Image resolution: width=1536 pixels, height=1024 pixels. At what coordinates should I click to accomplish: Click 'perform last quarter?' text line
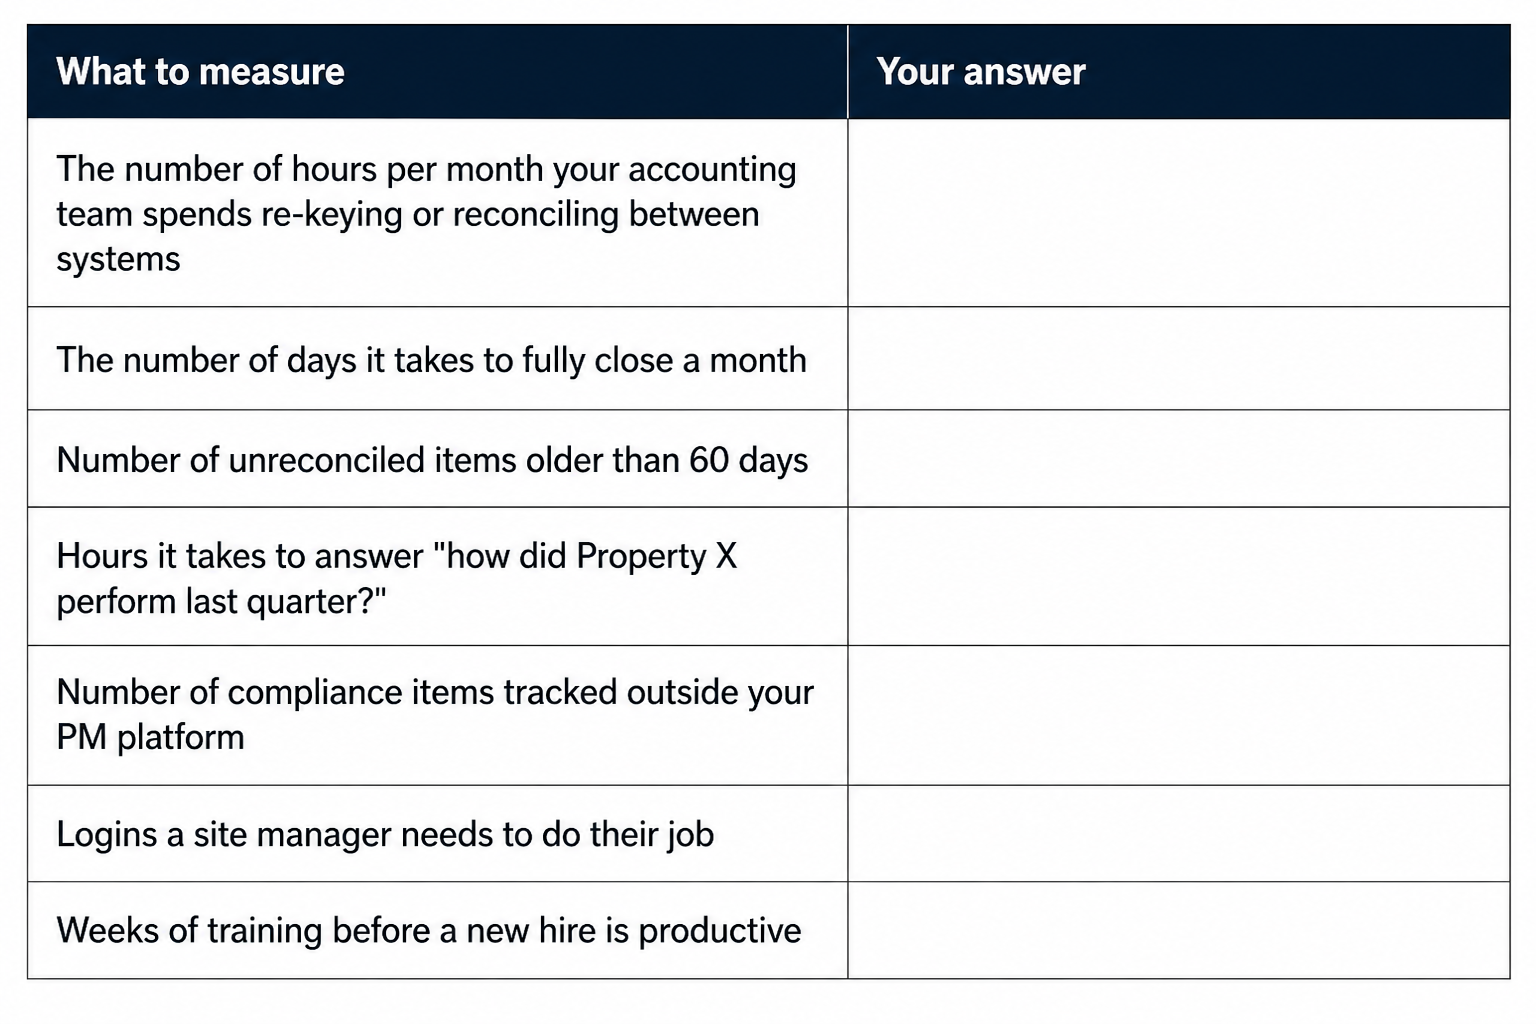221,602
